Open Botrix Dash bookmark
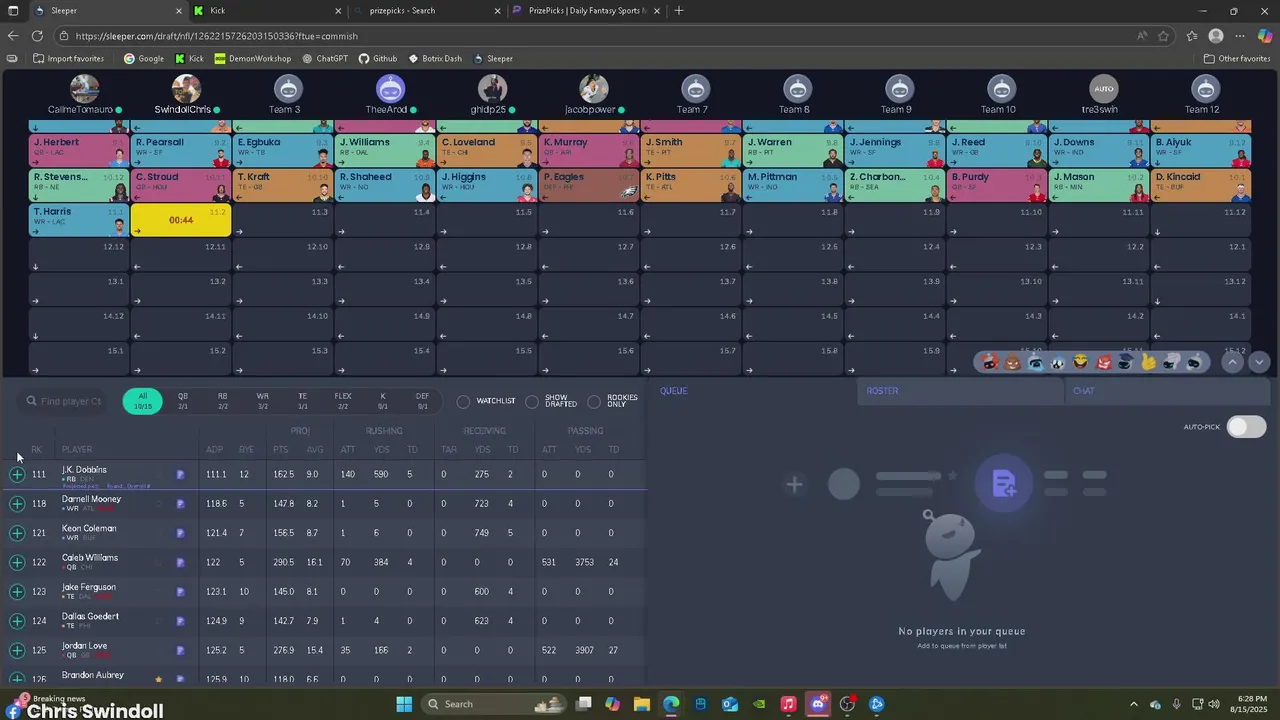The height and width of the screenshot is (720, 1280). pyautogui.click(x=434, y=59)
